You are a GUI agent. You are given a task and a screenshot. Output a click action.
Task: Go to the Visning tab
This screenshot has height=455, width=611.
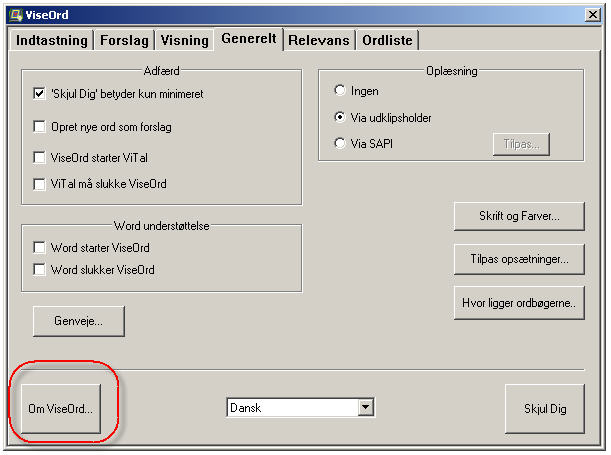tap(185, 40)
